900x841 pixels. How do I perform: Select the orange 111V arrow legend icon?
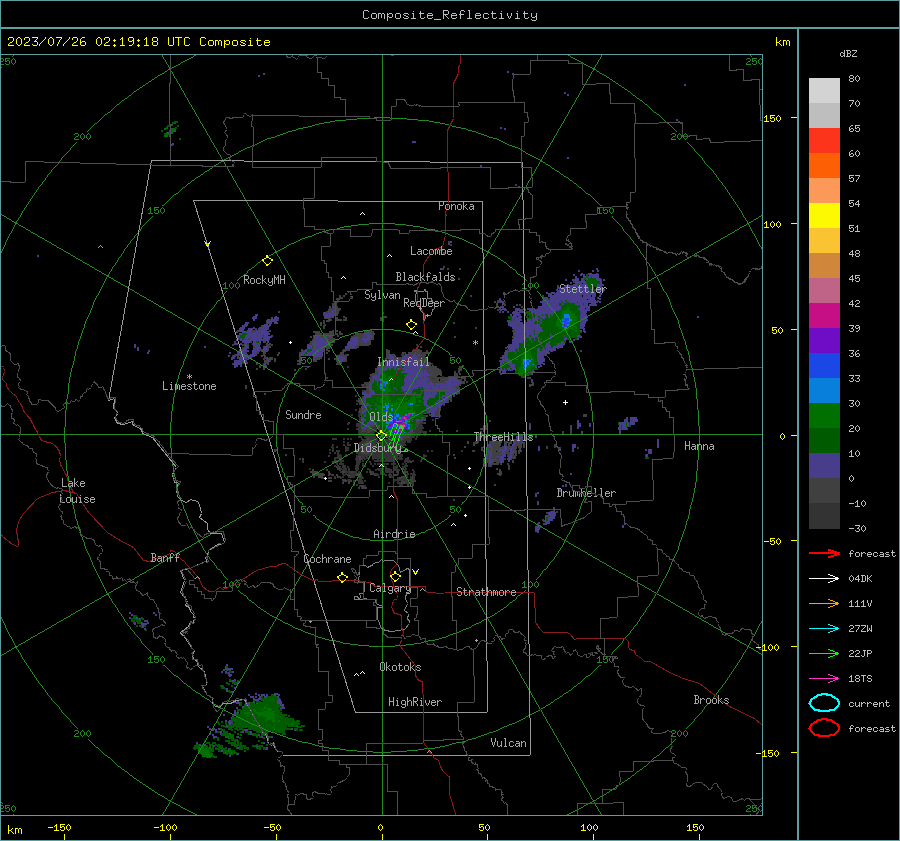[824, 603]
